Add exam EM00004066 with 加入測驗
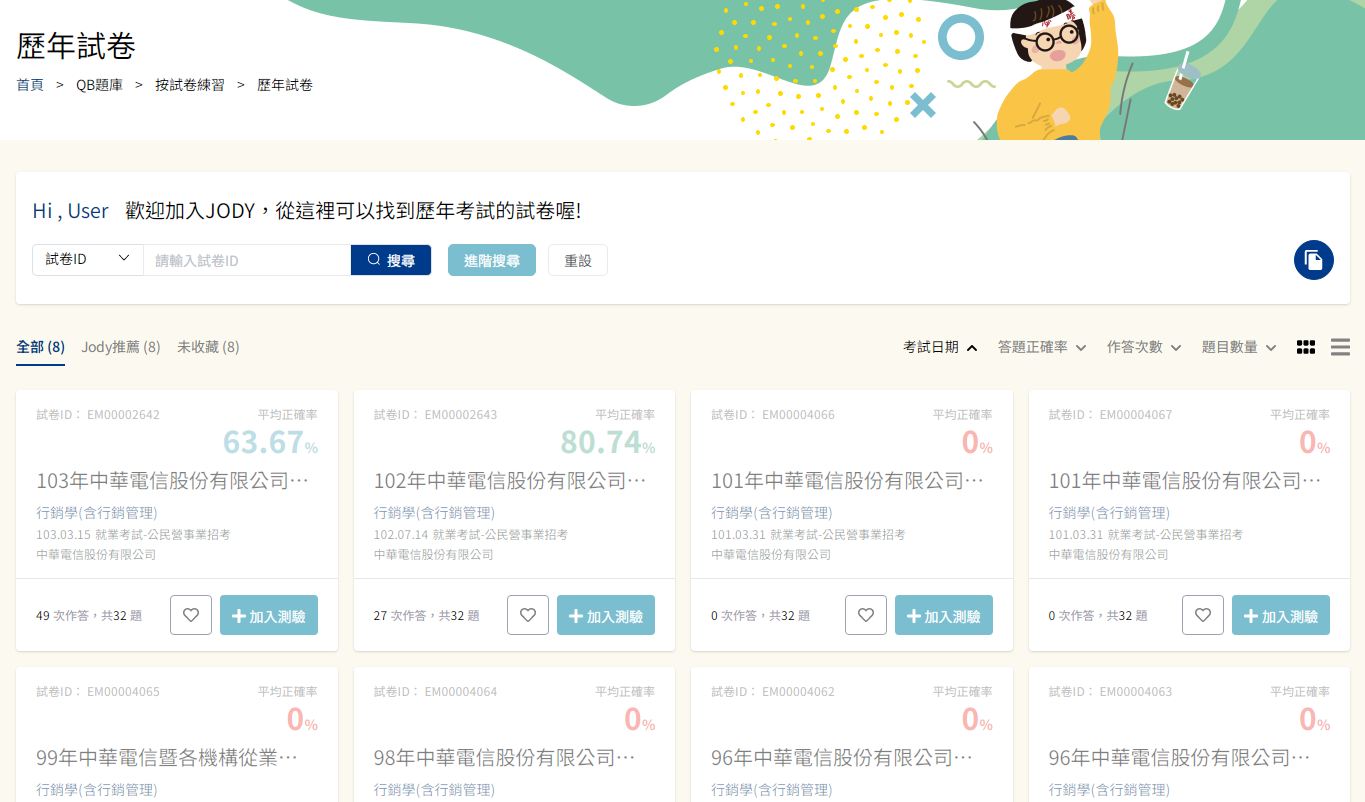 [x=944, y=615]
